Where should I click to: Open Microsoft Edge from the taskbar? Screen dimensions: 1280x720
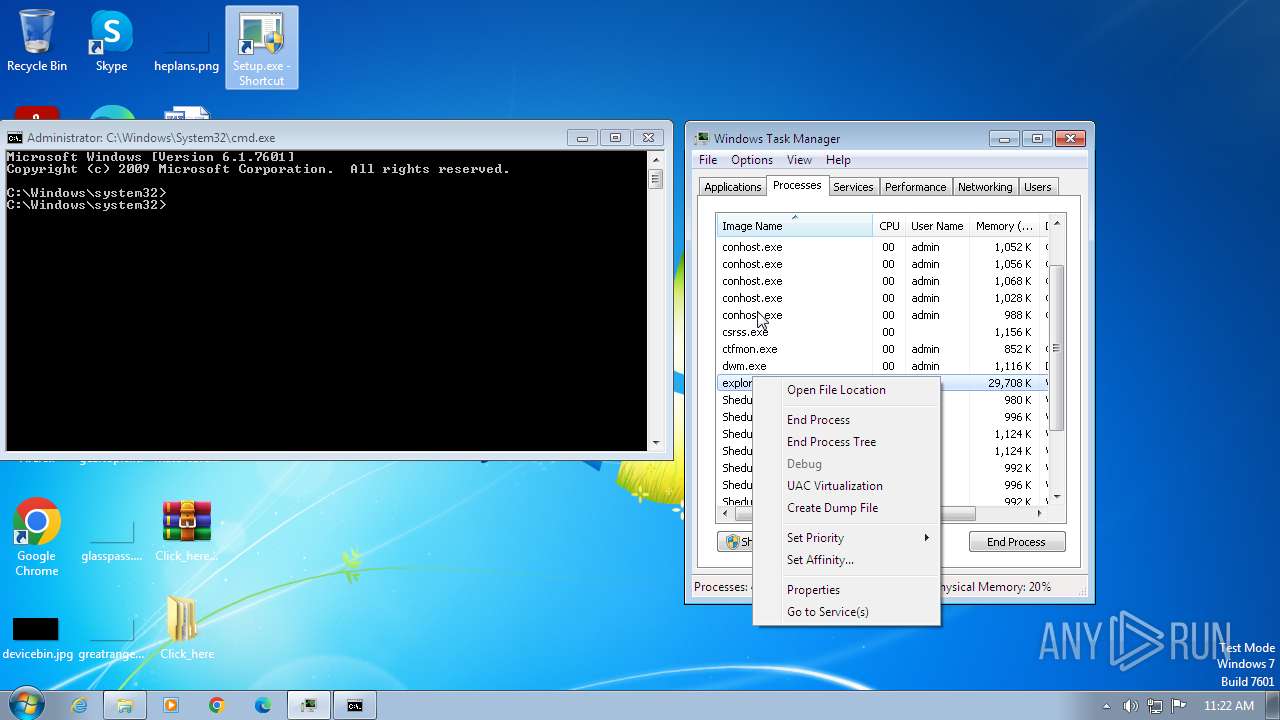263,705
